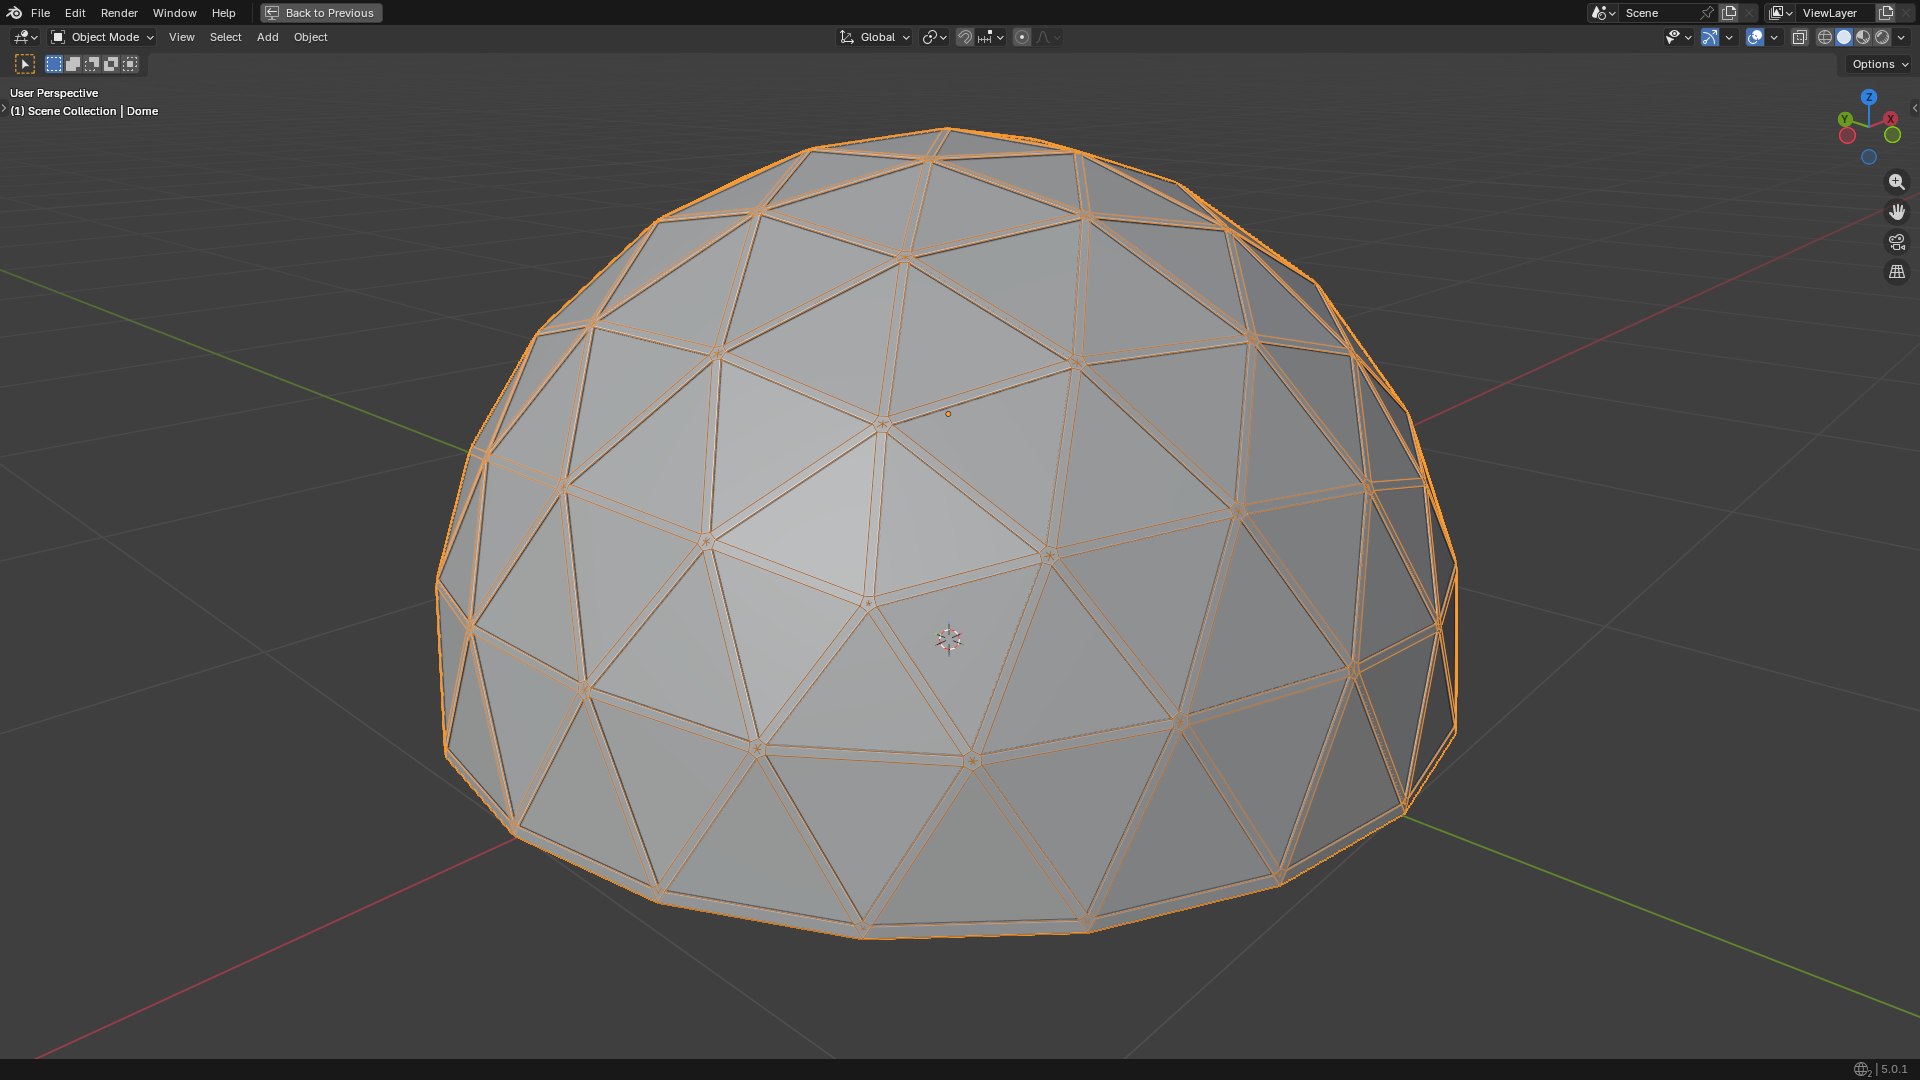Screen dimensions: 1920x1080
Task: Select the Tweak select tool icon
Action: pyautogui.click(x=25, y=64)
